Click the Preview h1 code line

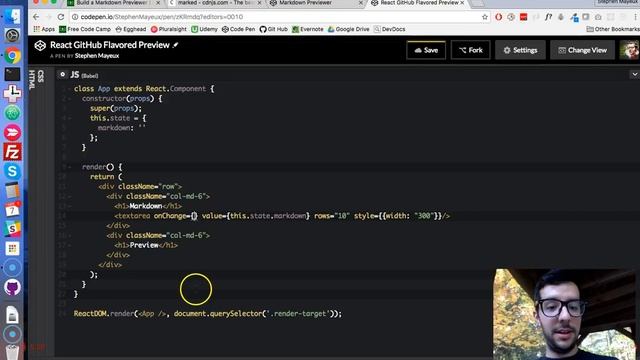pyautogui.click(x=146, y=245)
